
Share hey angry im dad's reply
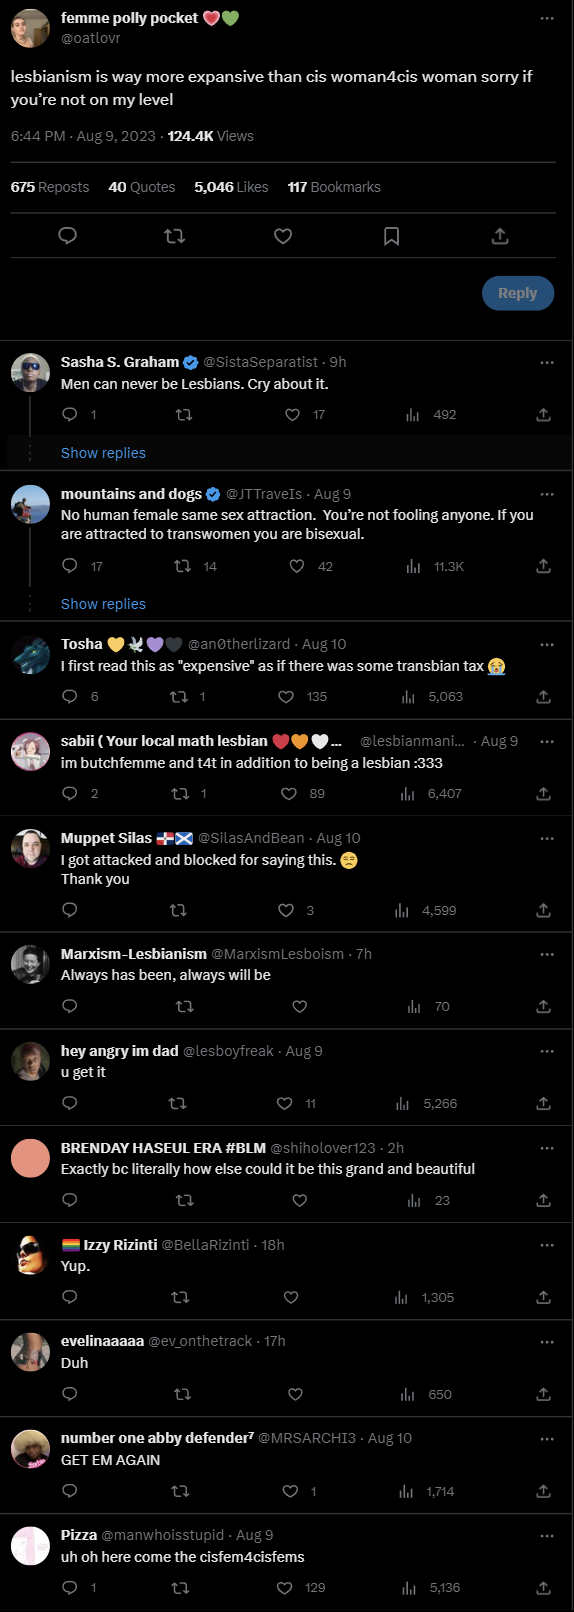(543, 1104)
